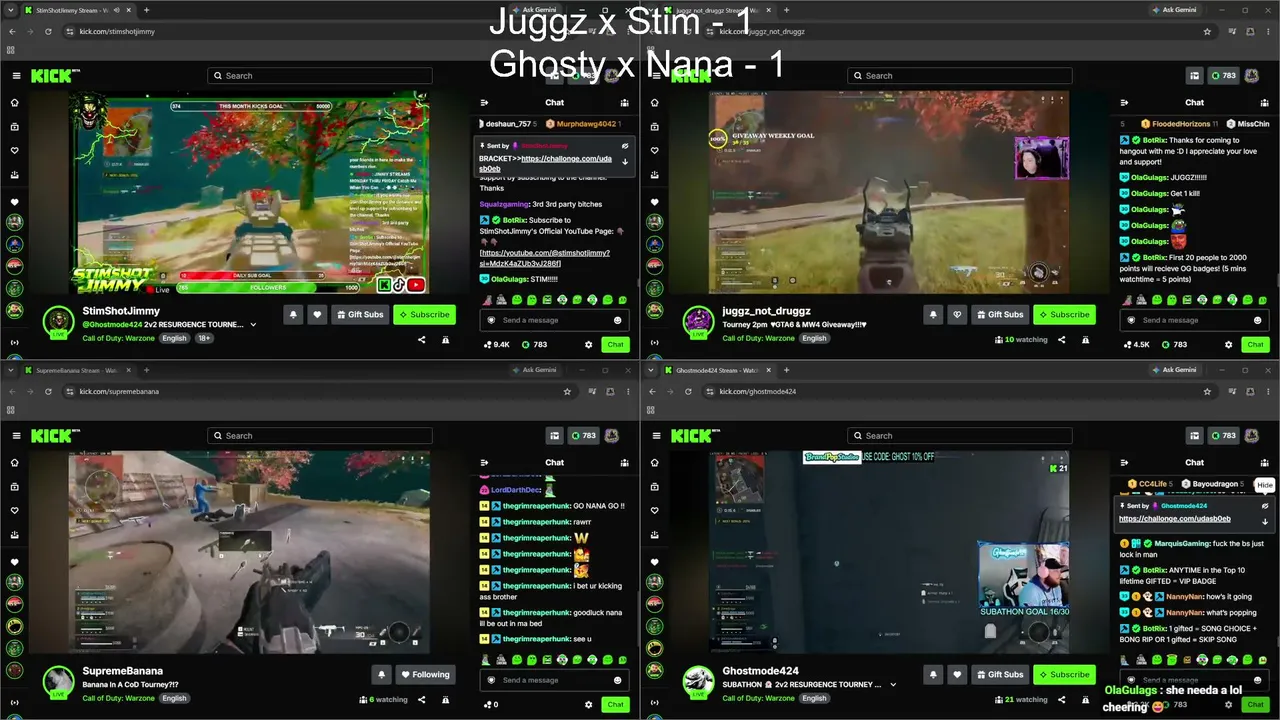This screenshot has width=1280, height=720.
Task: Expand the Ghostmode424 stream title
Action: point(893,685)
